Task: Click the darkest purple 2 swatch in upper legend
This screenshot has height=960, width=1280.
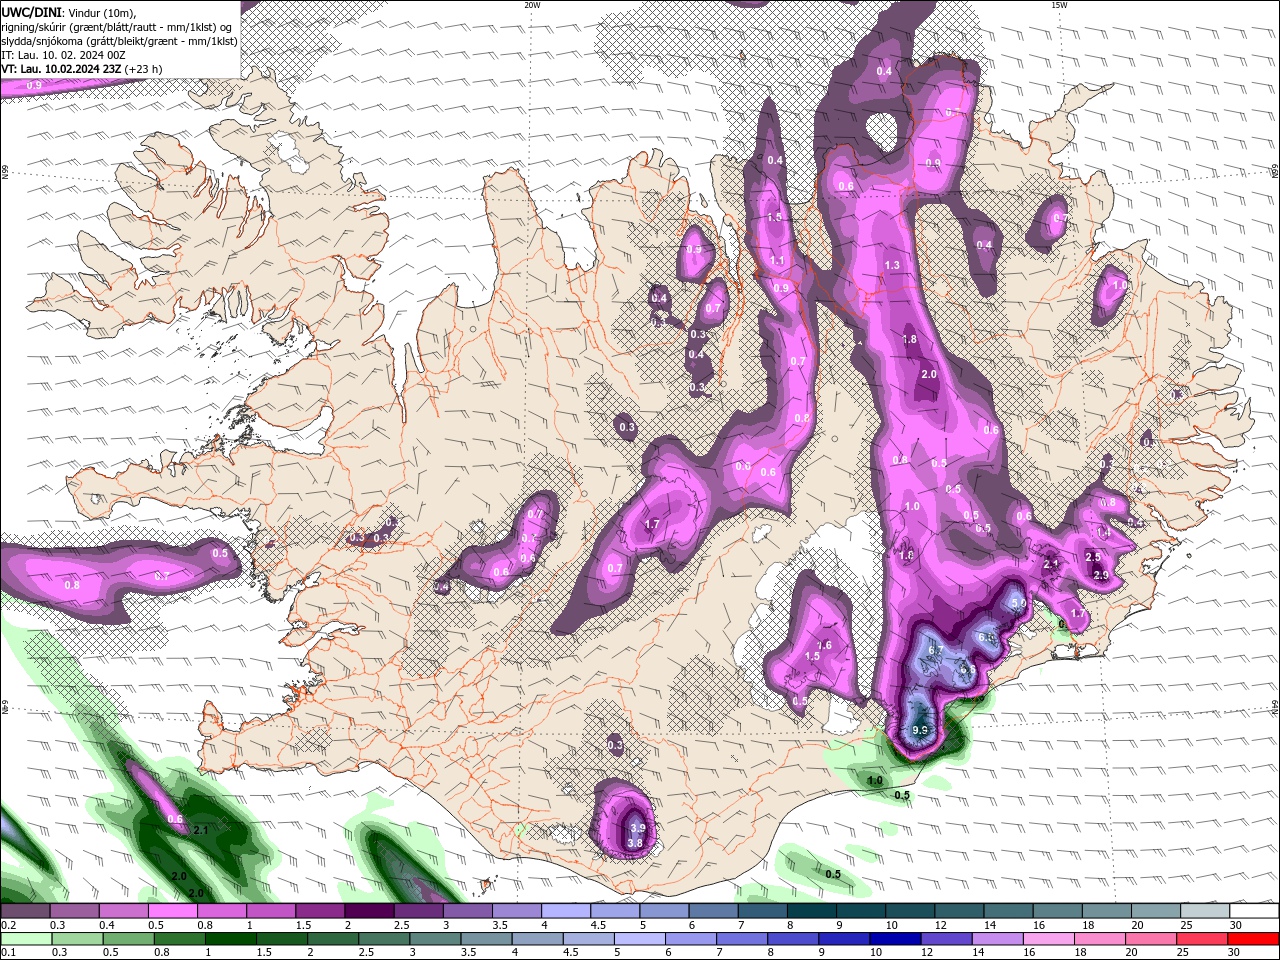Action: click(369, 911)
